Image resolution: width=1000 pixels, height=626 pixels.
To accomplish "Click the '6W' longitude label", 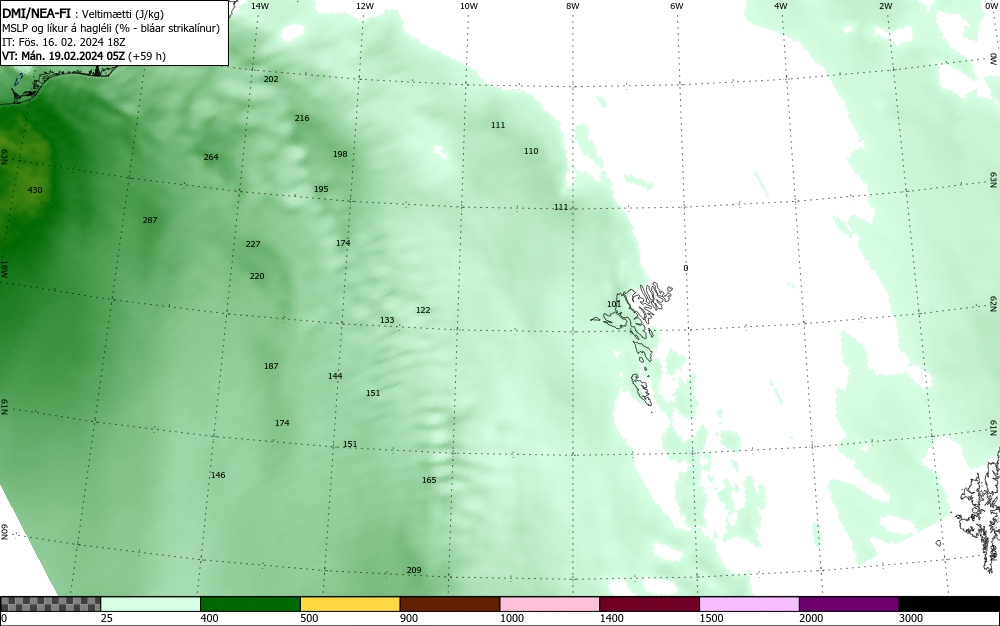I will coord(677,6).
